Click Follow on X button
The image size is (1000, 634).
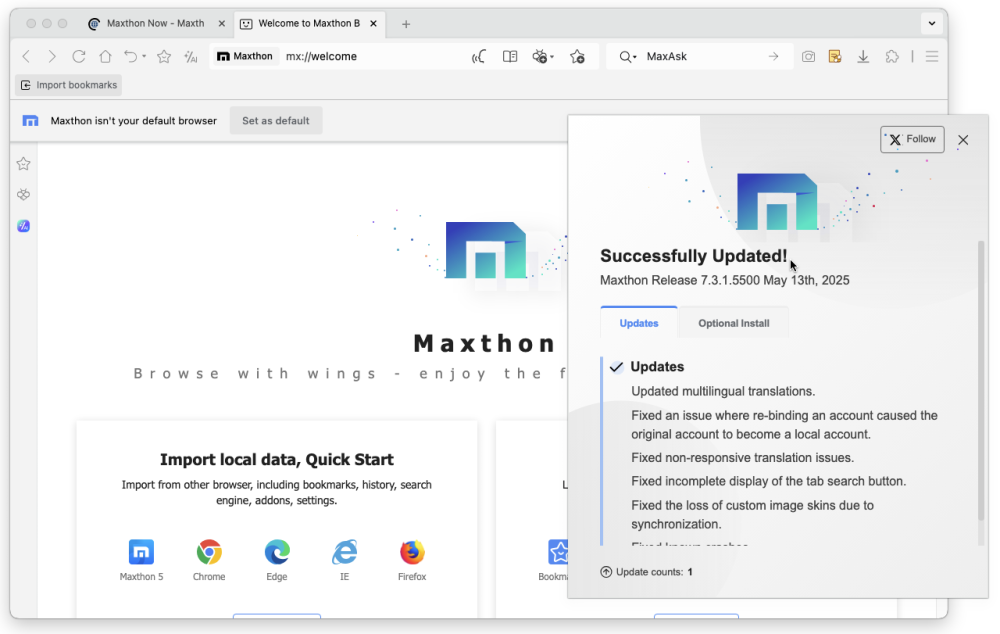[x=912, y=140]
